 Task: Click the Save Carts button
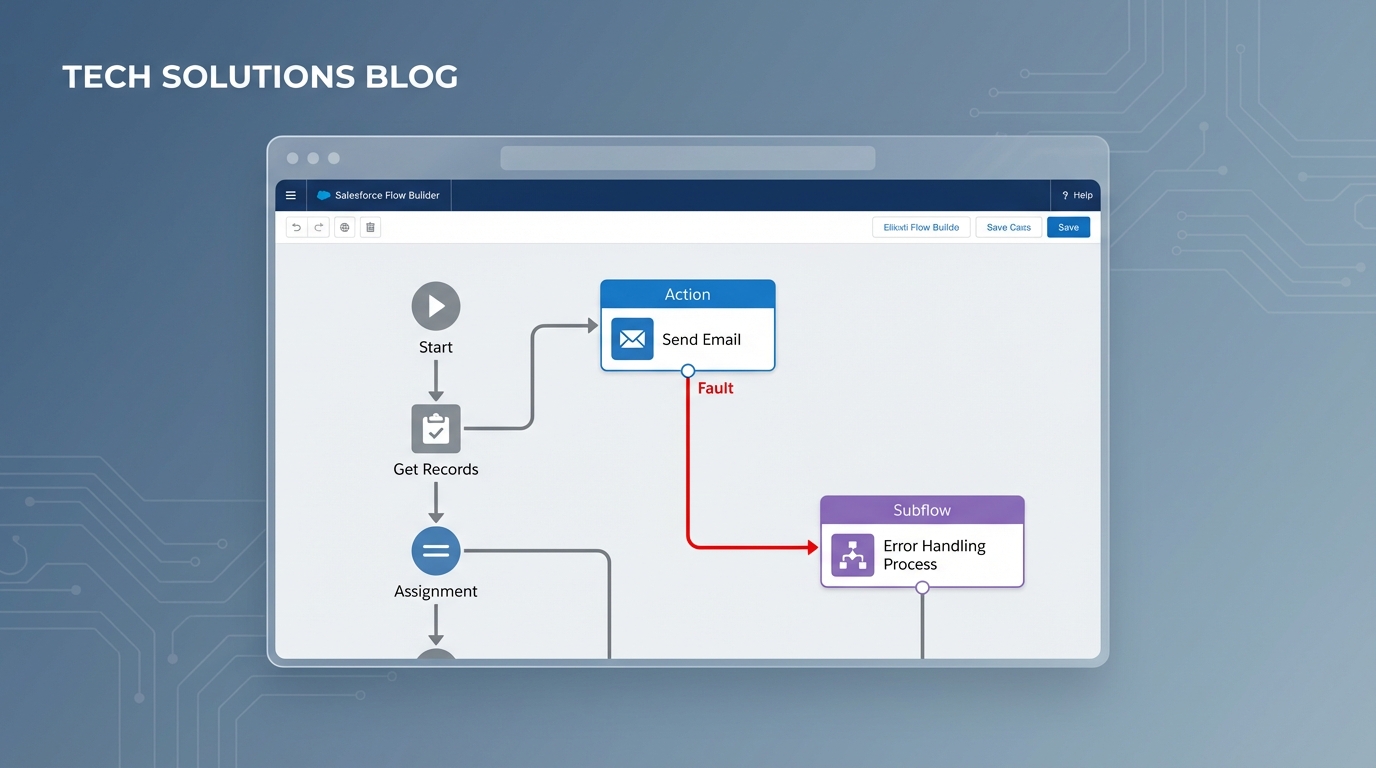point(1008,227)
